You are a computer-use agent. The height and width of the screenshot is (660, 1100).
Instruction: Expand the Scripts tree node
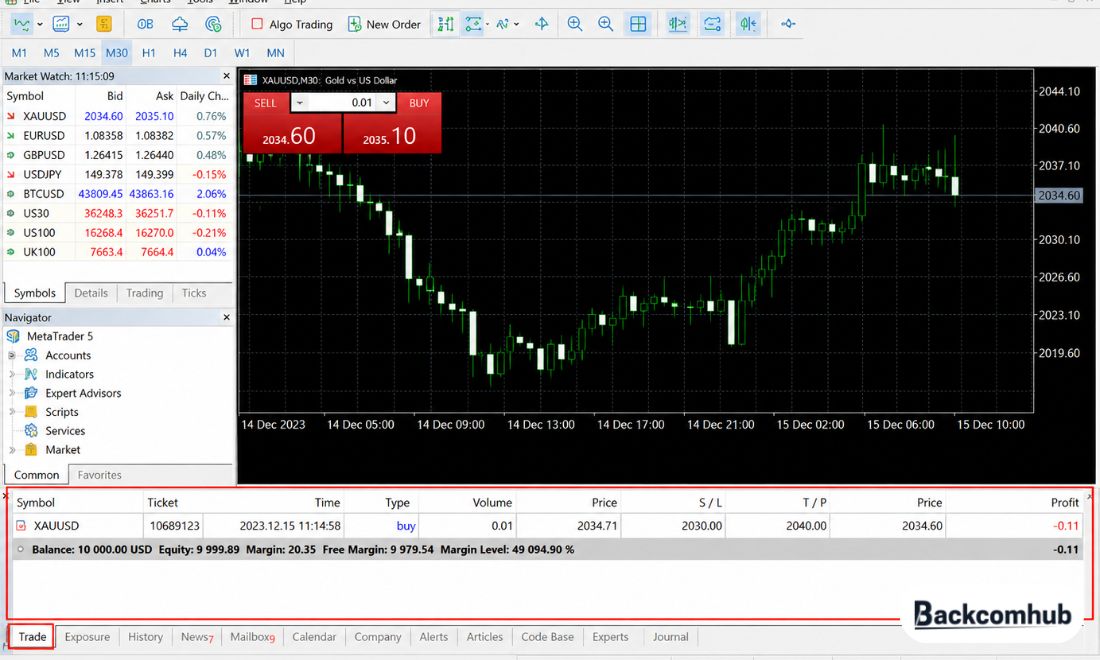(x=11, y=412)
